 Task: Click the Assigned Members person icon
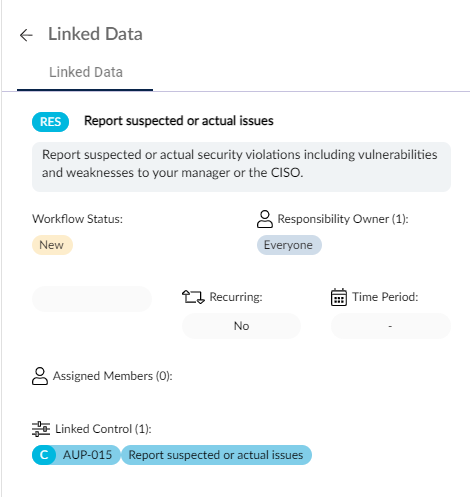[x=40, y=376]
